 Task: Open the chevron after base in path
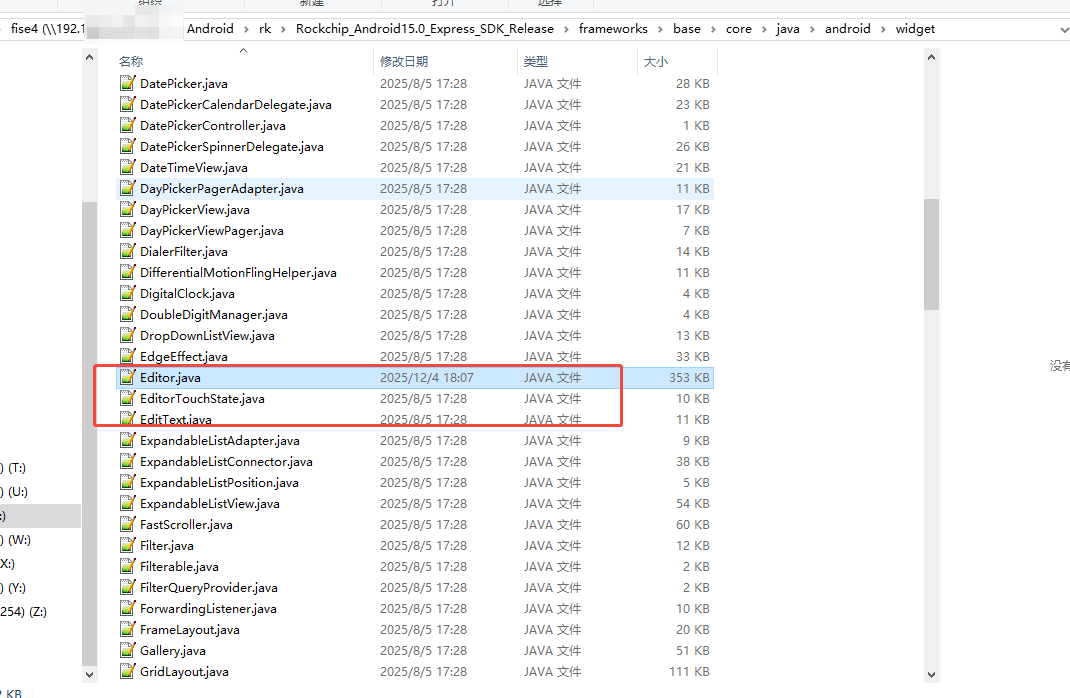coord(713,29)
